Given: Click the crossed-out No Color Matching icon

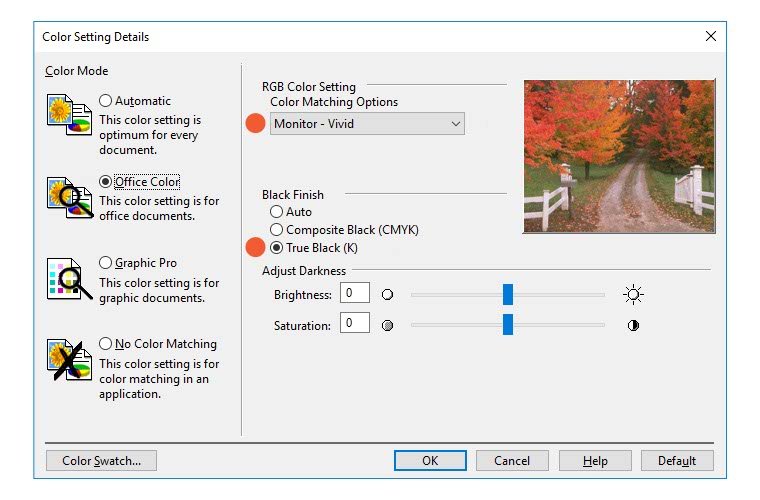Looking at the screenshot, I should (69, 360).
